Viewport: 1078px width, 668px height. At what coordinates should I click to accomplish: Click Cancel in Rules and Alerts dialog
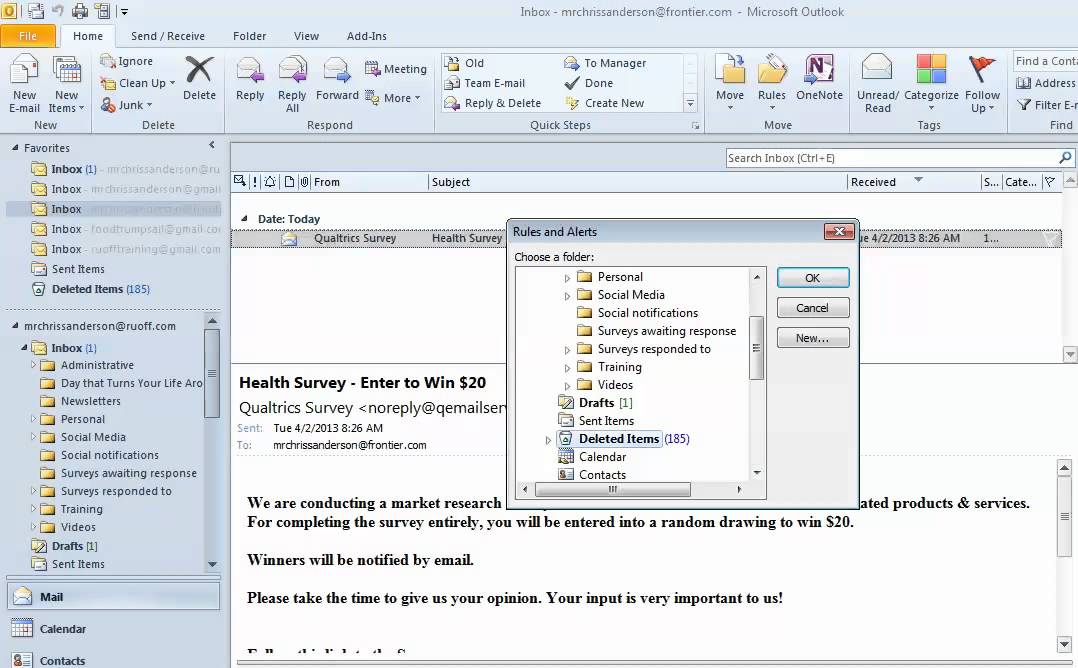(813, 308)
